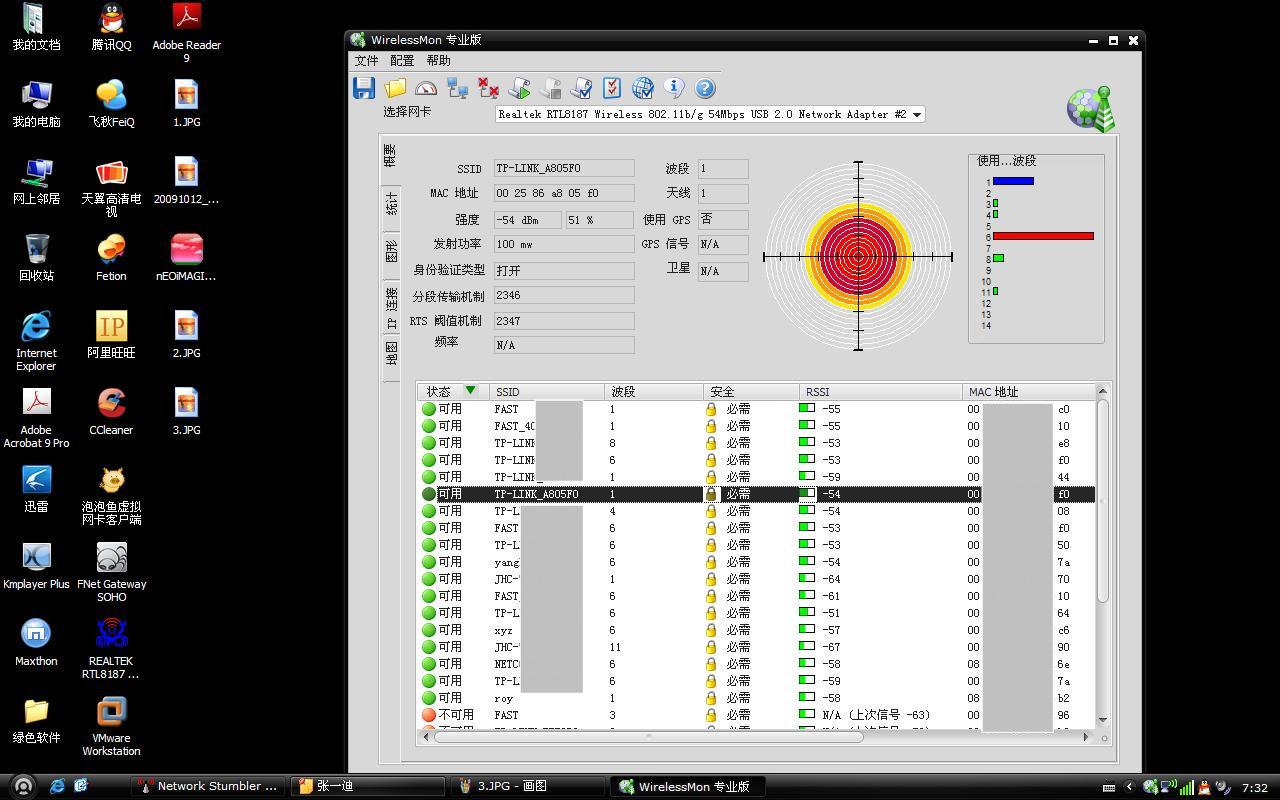Open 阿里旺旺 desktop icon
This screenshot has width=1280, height=800.
pyautogui.click(x=111, y=335)
